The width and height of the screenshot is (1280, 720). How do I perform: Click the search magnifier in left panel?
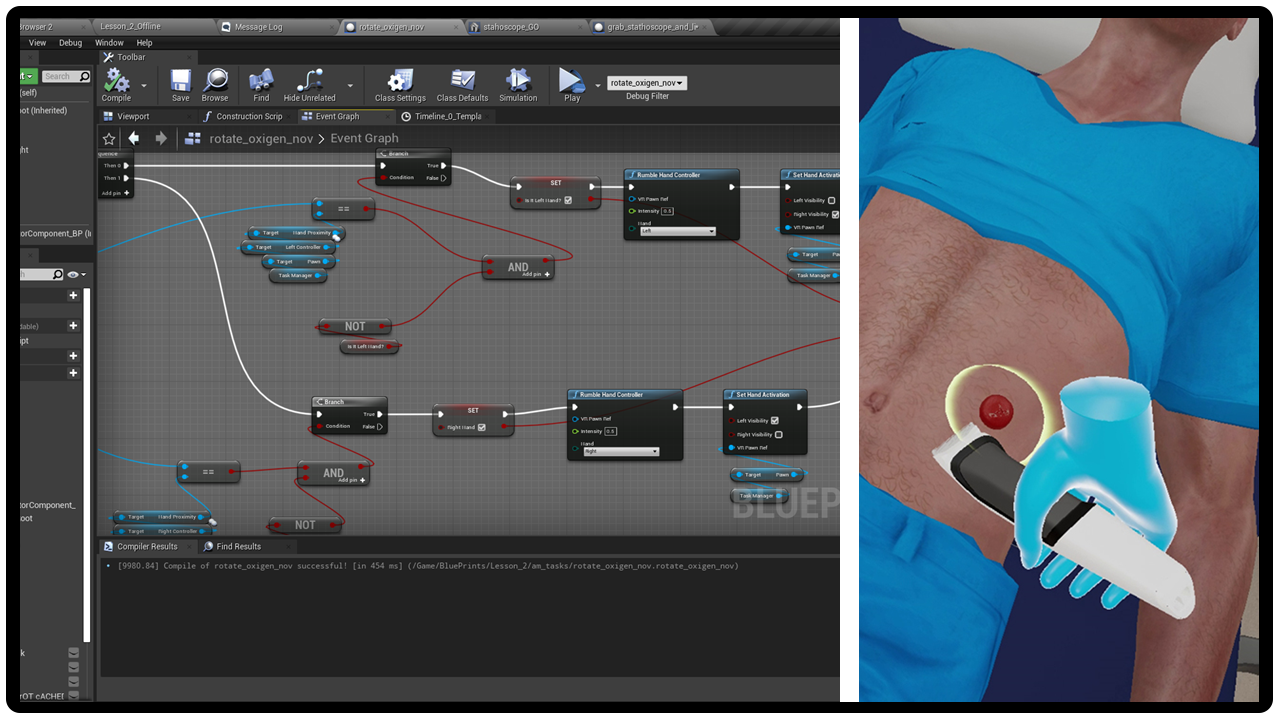point(84,76)
